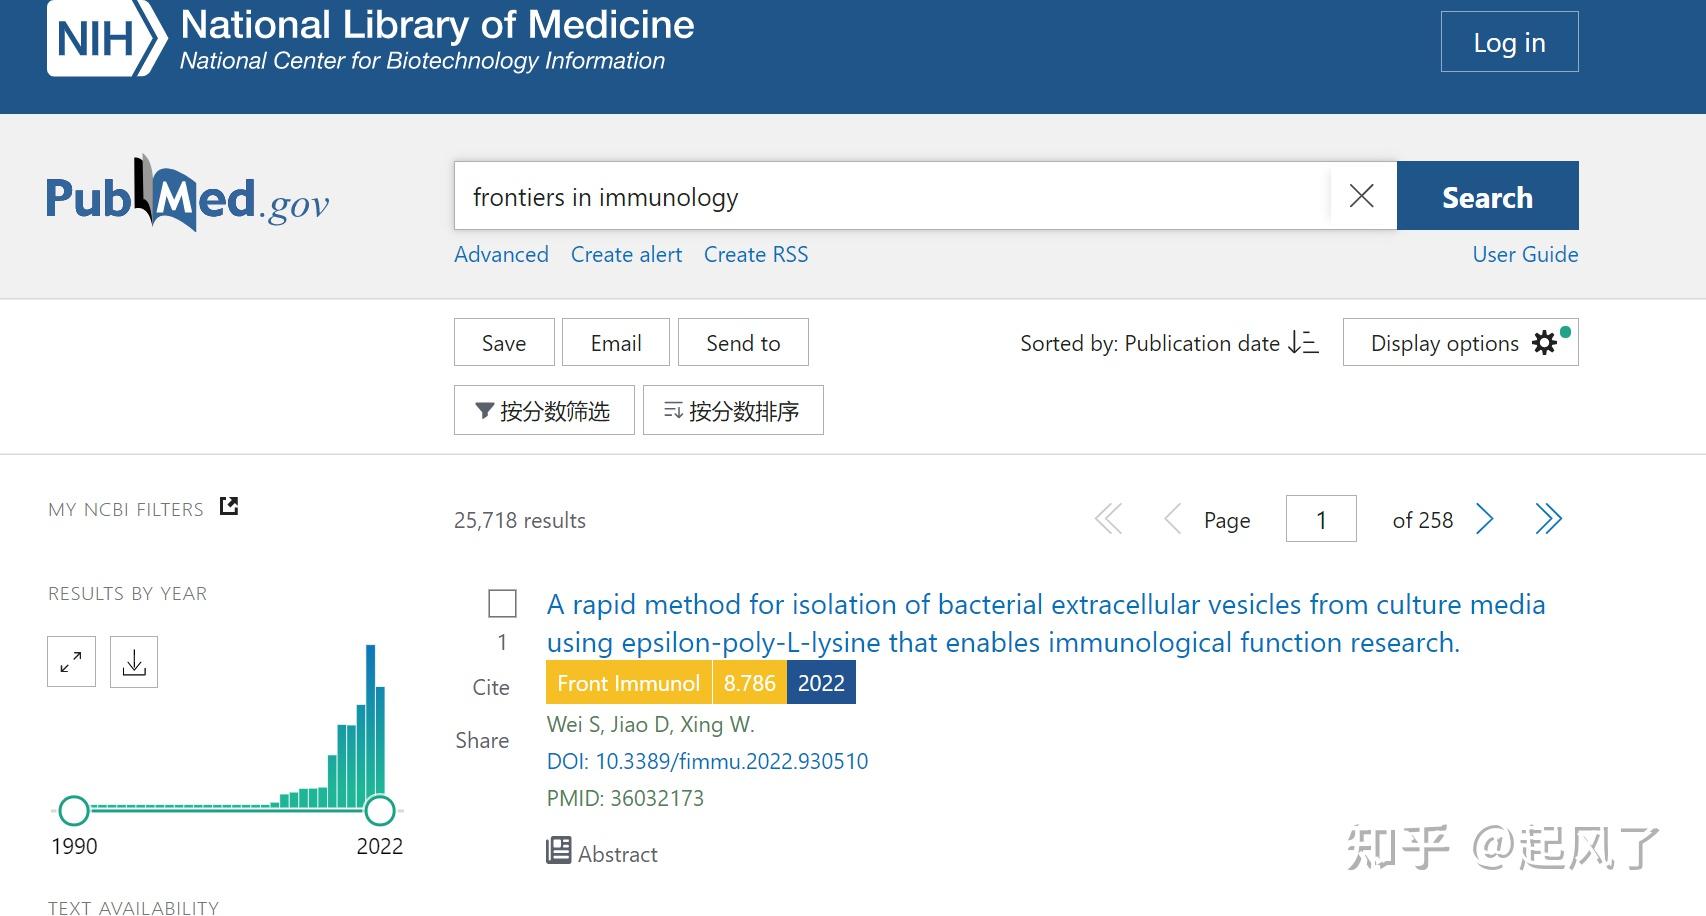
Task: Expand the Results by Year chart
Action: (70, 661)
